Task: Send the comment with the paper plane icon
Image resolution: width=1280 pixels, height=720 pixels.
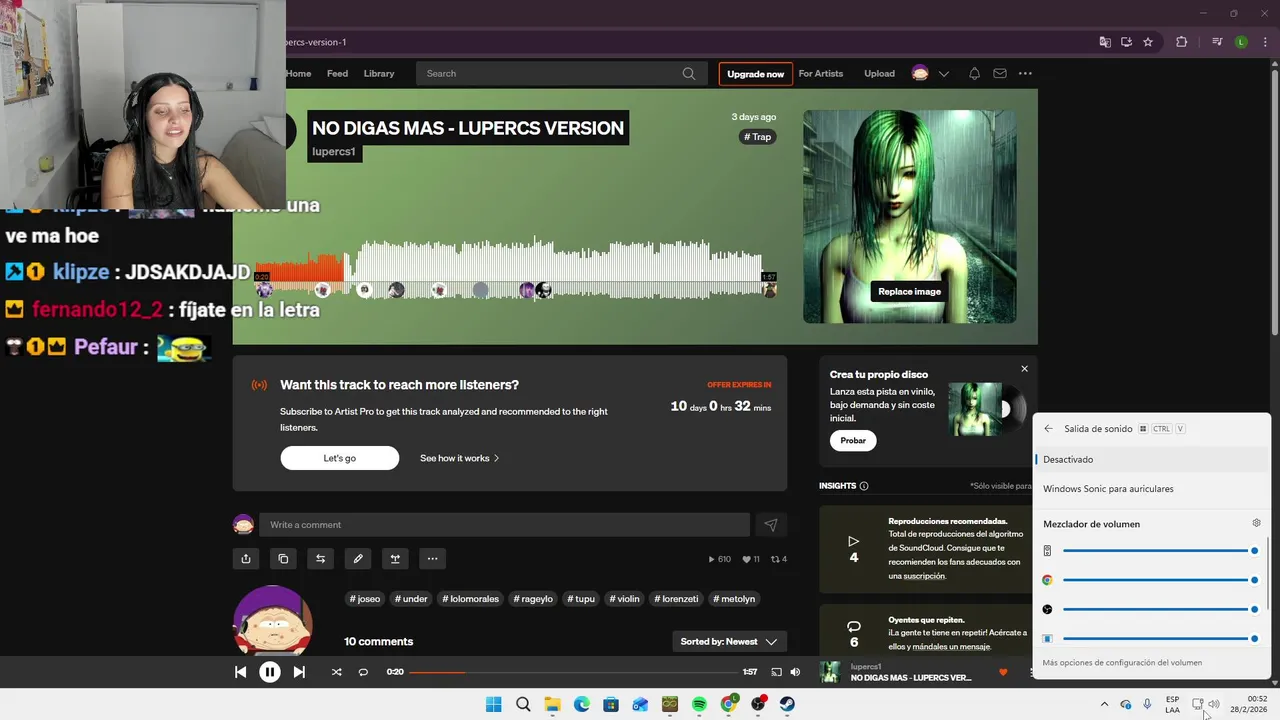Action: pyautogui.click(x=771, y=525)
